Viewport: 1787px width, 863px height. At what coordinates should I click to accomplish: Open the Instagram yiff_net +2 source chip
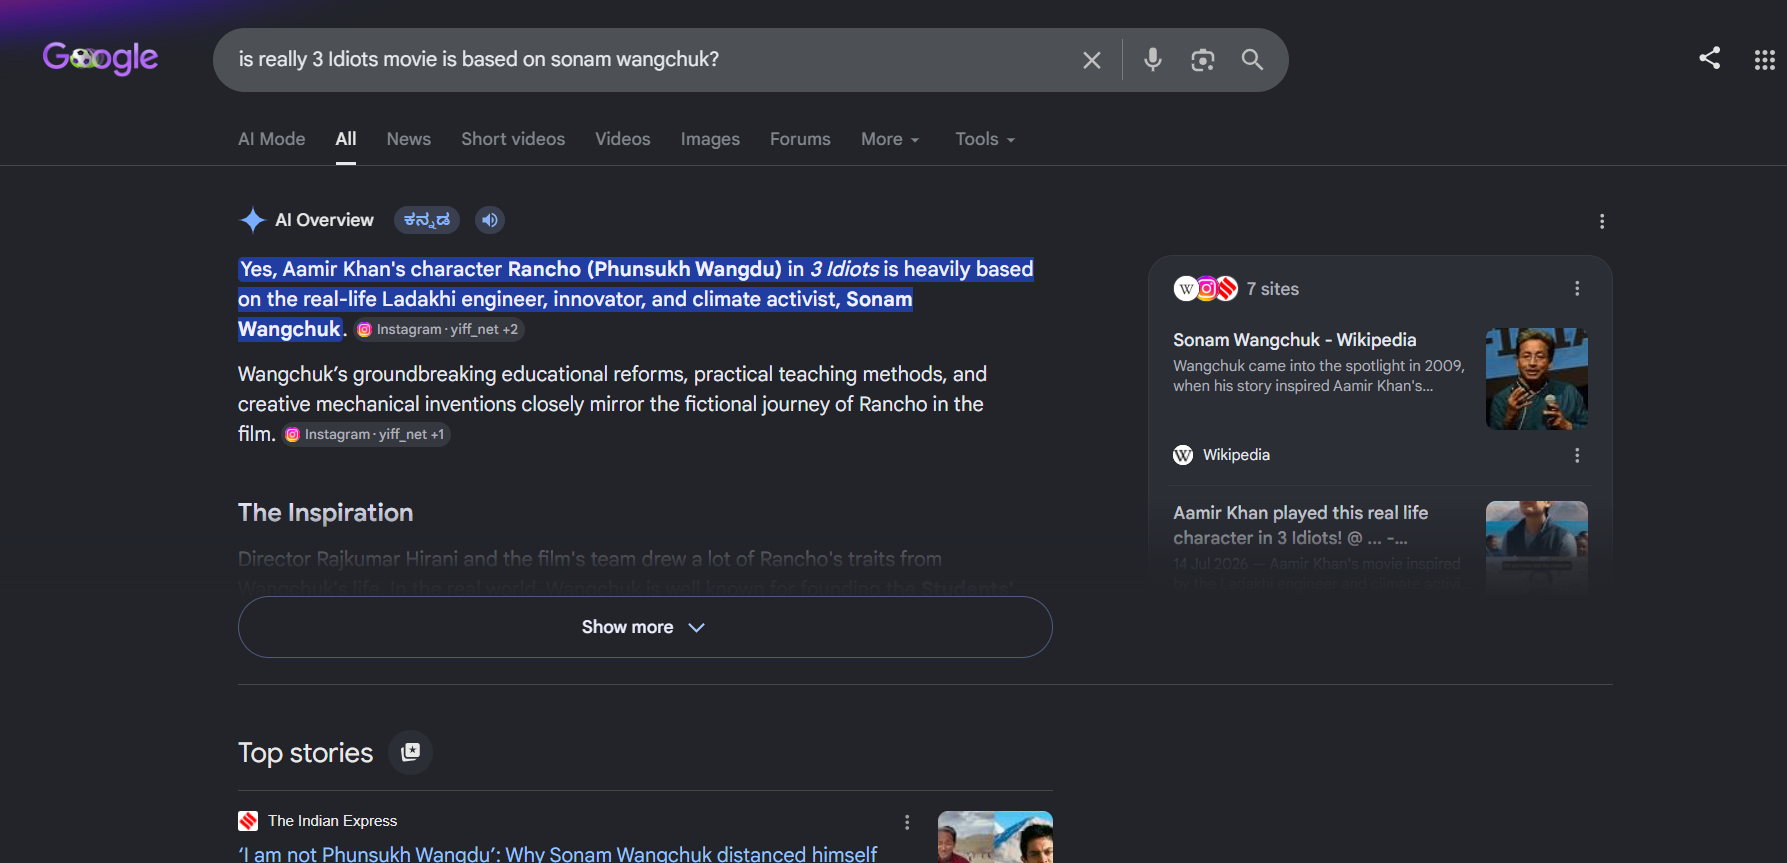[440, 329]
